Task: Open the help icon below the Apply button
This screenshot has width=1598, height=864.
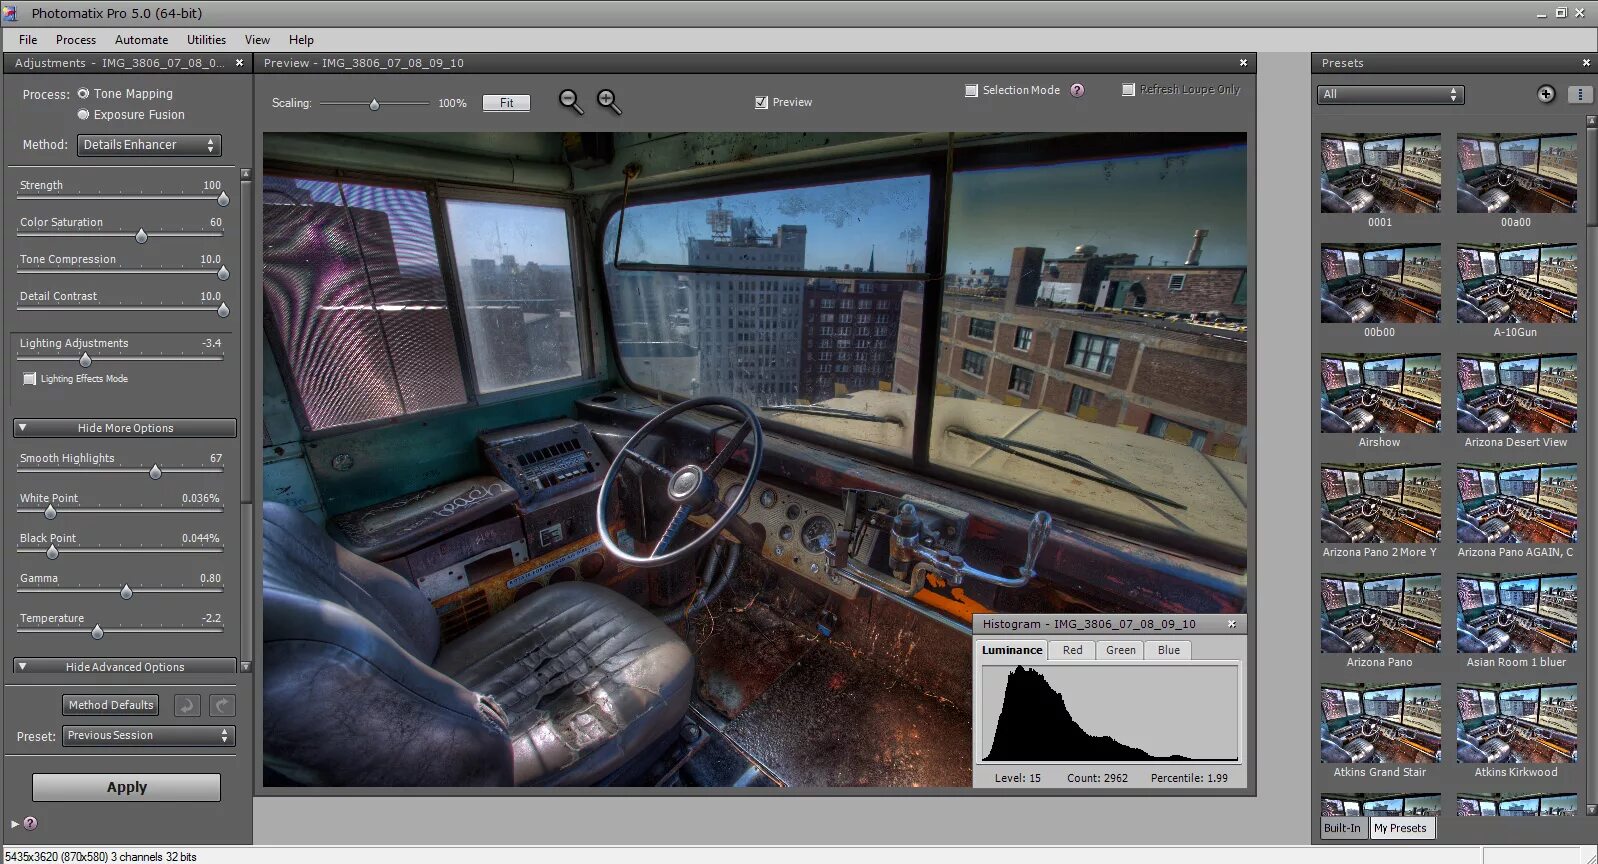Action: coord(31,824)
